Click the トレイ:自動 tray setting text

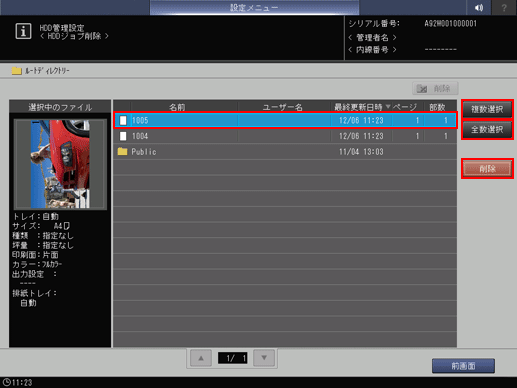[36, 217]
